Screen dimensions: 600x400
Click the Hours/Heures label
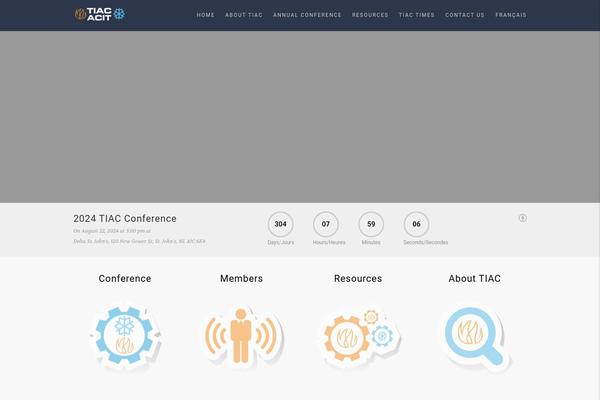329,243
